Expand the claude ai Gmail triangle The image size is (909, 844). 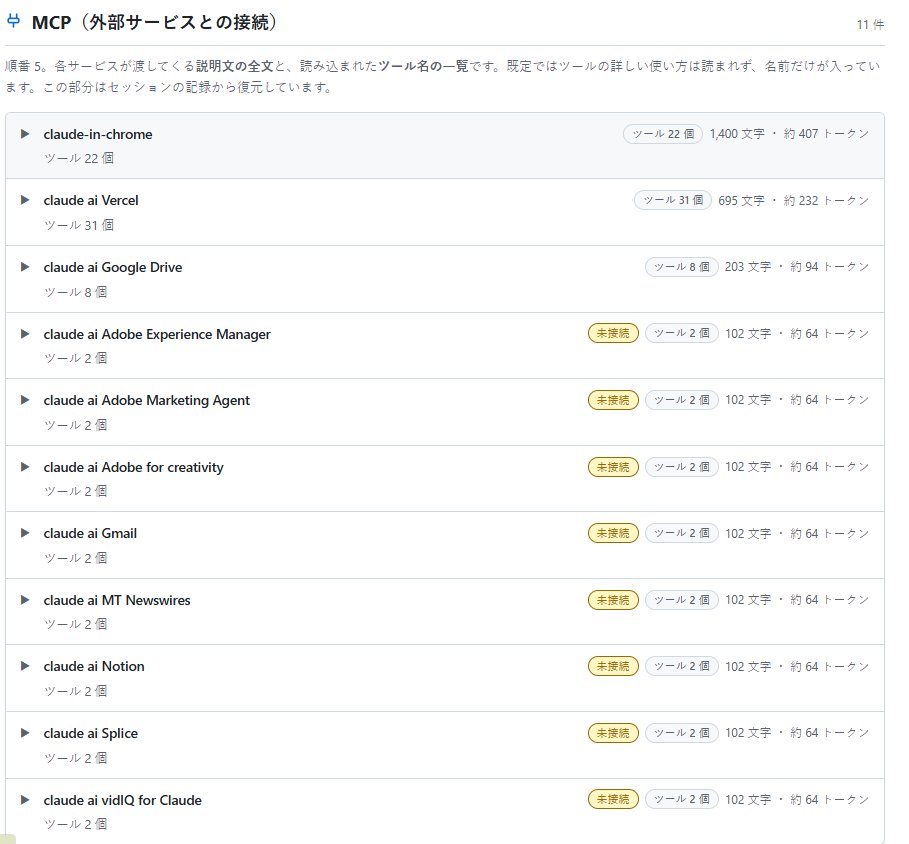pyautogui.click(x=25, y=533)
